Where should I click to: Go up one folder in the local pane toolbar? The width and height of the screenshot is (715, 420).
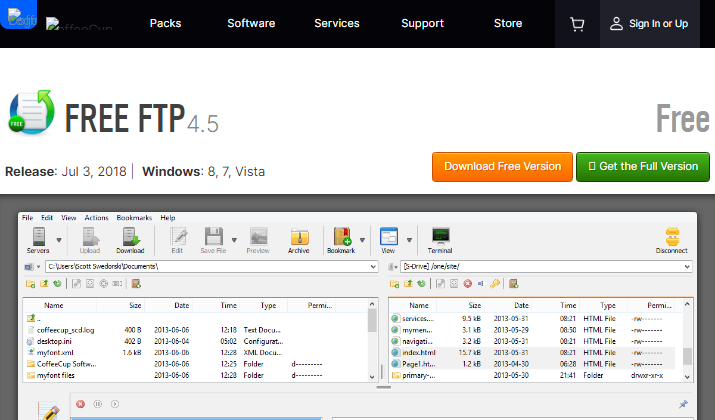point(44,284)
